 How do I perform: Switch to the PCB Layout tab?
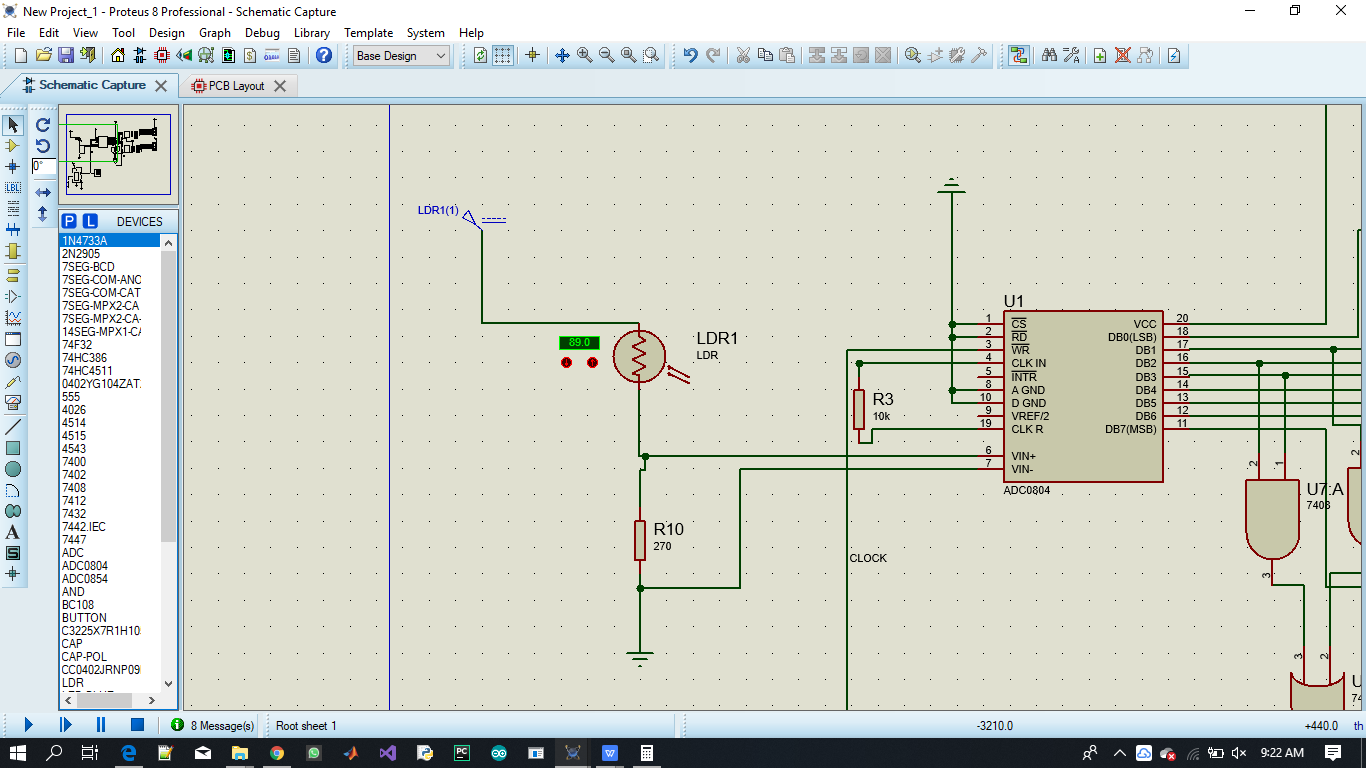(x=236, y=86)
